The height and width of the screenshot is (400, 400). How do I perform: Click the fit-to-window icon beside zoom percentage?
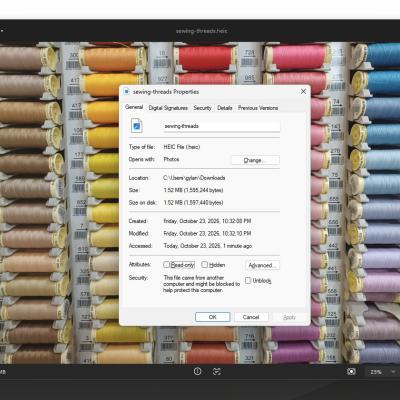point(351,371)
